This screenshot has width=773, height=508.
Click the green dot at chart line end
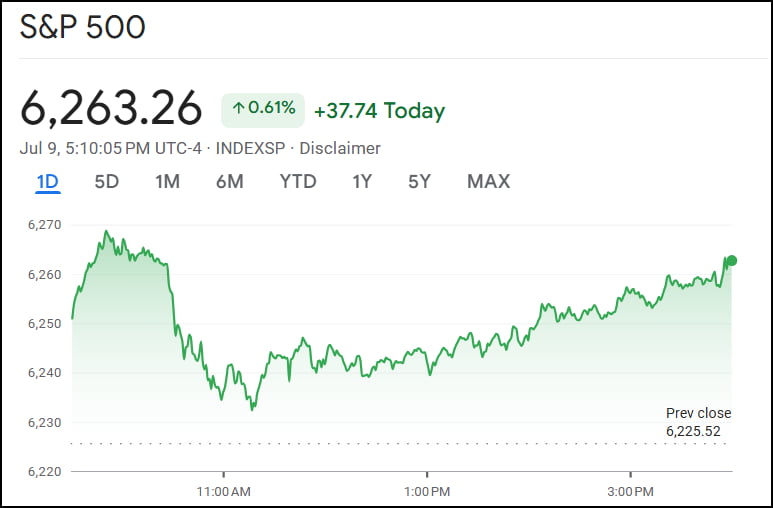731,261
